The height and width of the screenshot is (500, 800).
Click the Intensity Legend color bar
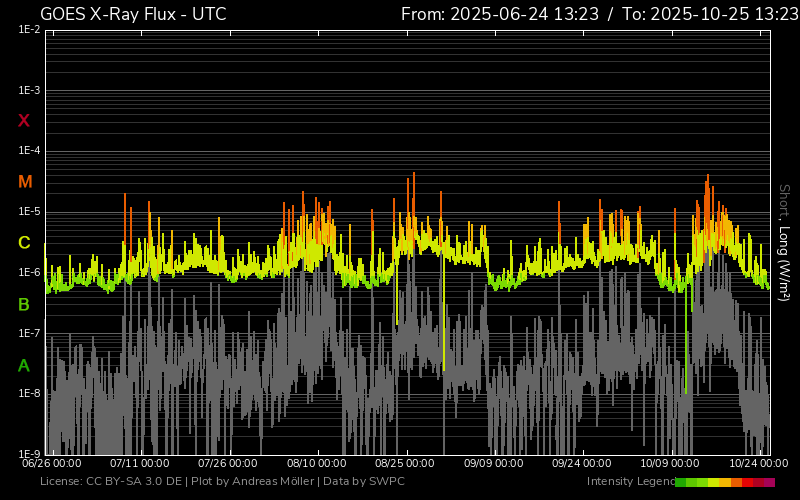coord(725,482)
